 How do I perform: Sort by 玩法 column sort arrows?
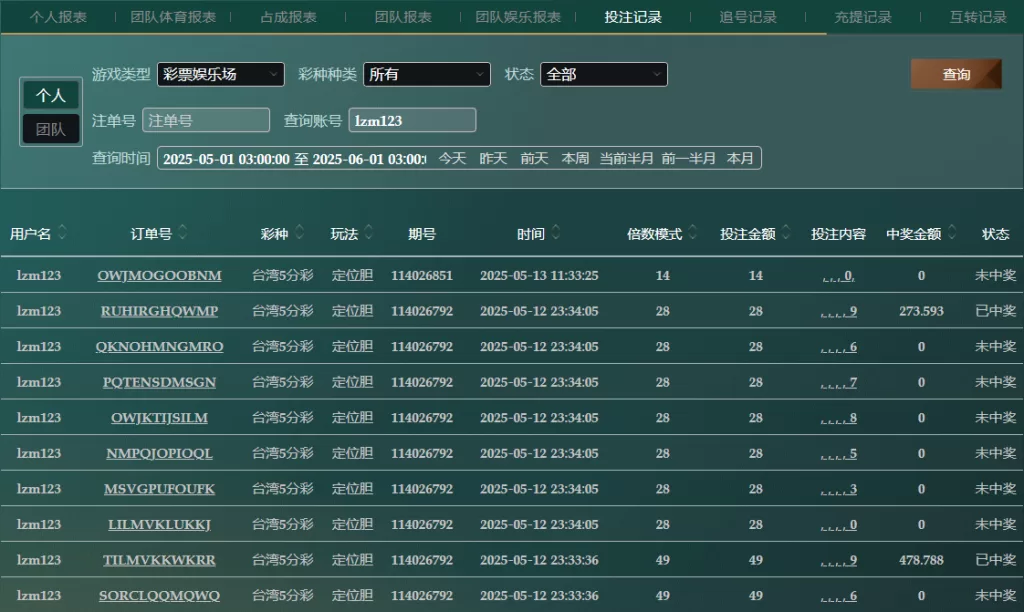(369, 232)
